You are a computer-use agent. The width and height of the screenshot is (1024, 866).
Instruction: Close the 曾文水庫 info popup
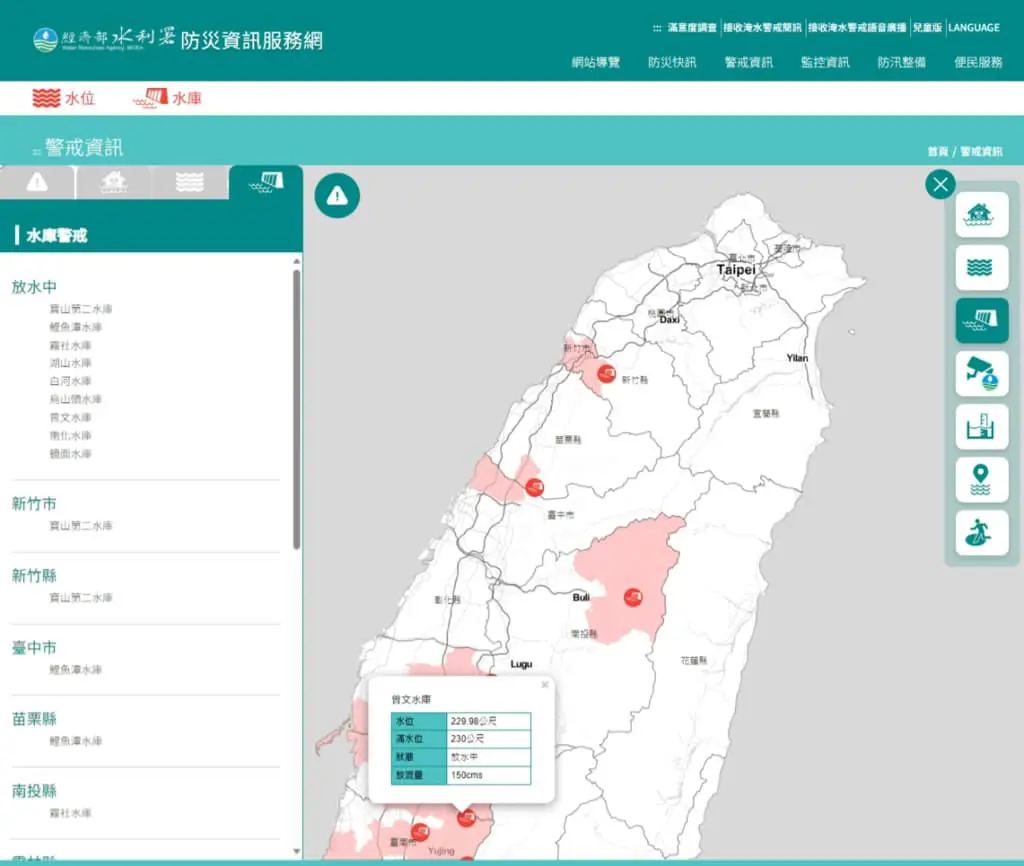tap(545, 684)
